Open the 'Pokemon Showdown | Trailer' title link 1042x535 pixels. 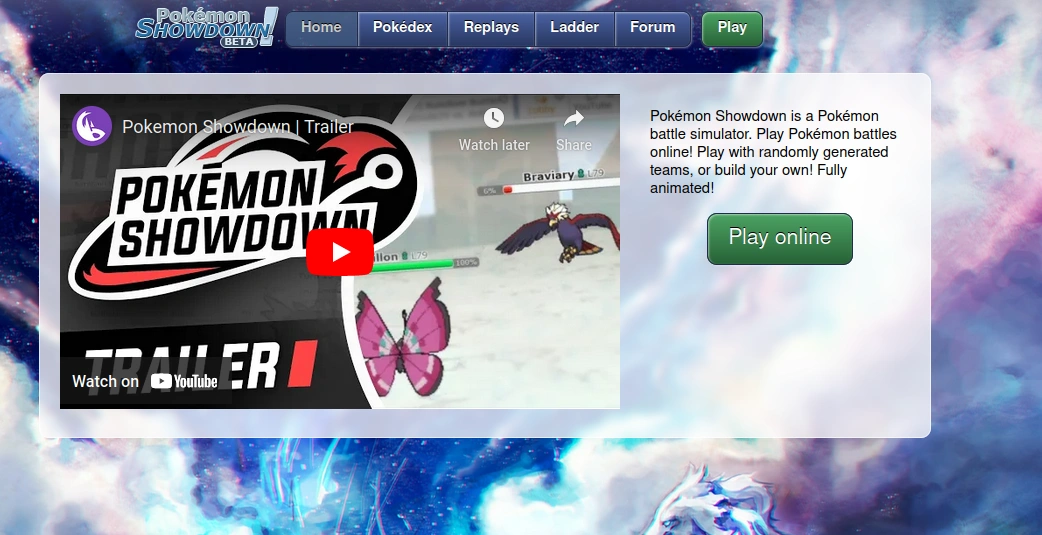pyautogui.click(x=237, y=127)
